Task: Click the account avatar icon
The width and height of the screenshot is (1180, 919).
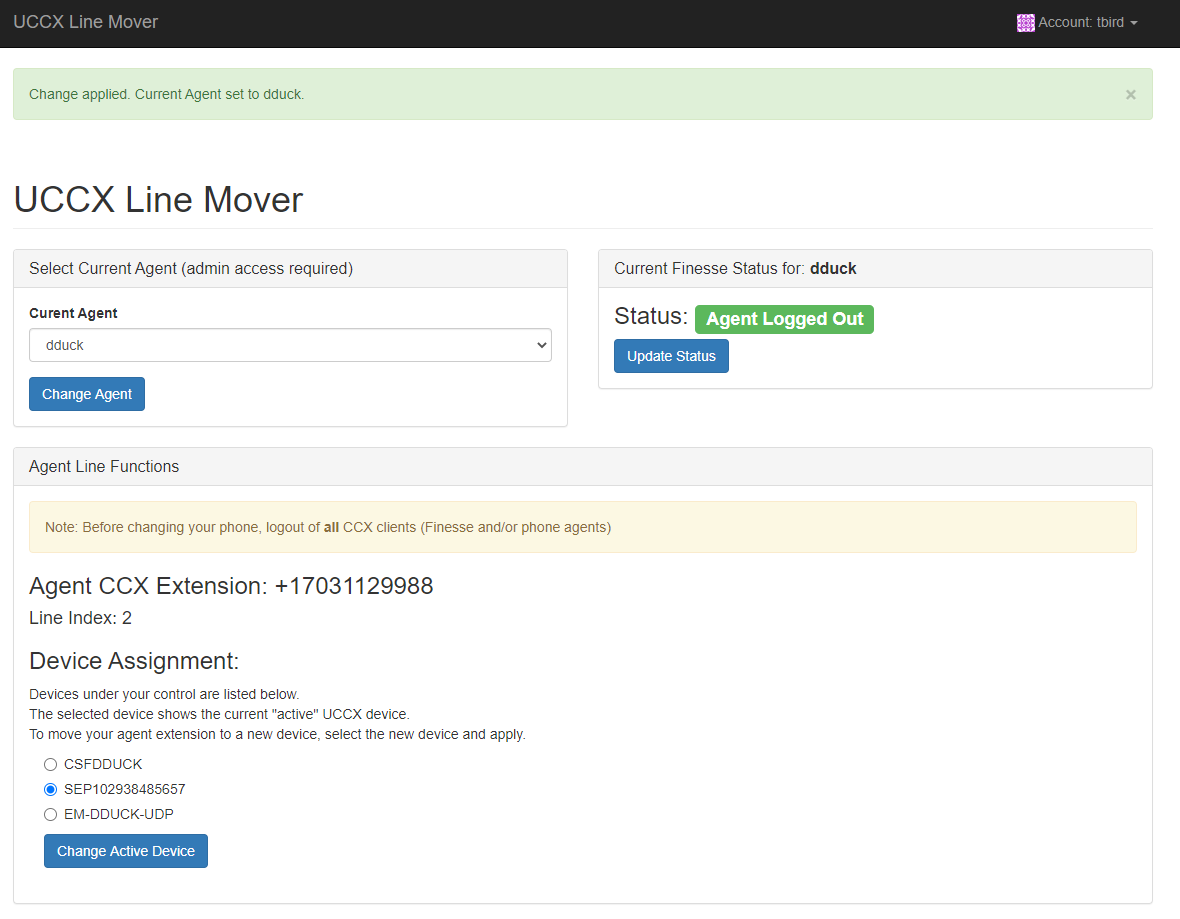Action: coord(1025,23)
